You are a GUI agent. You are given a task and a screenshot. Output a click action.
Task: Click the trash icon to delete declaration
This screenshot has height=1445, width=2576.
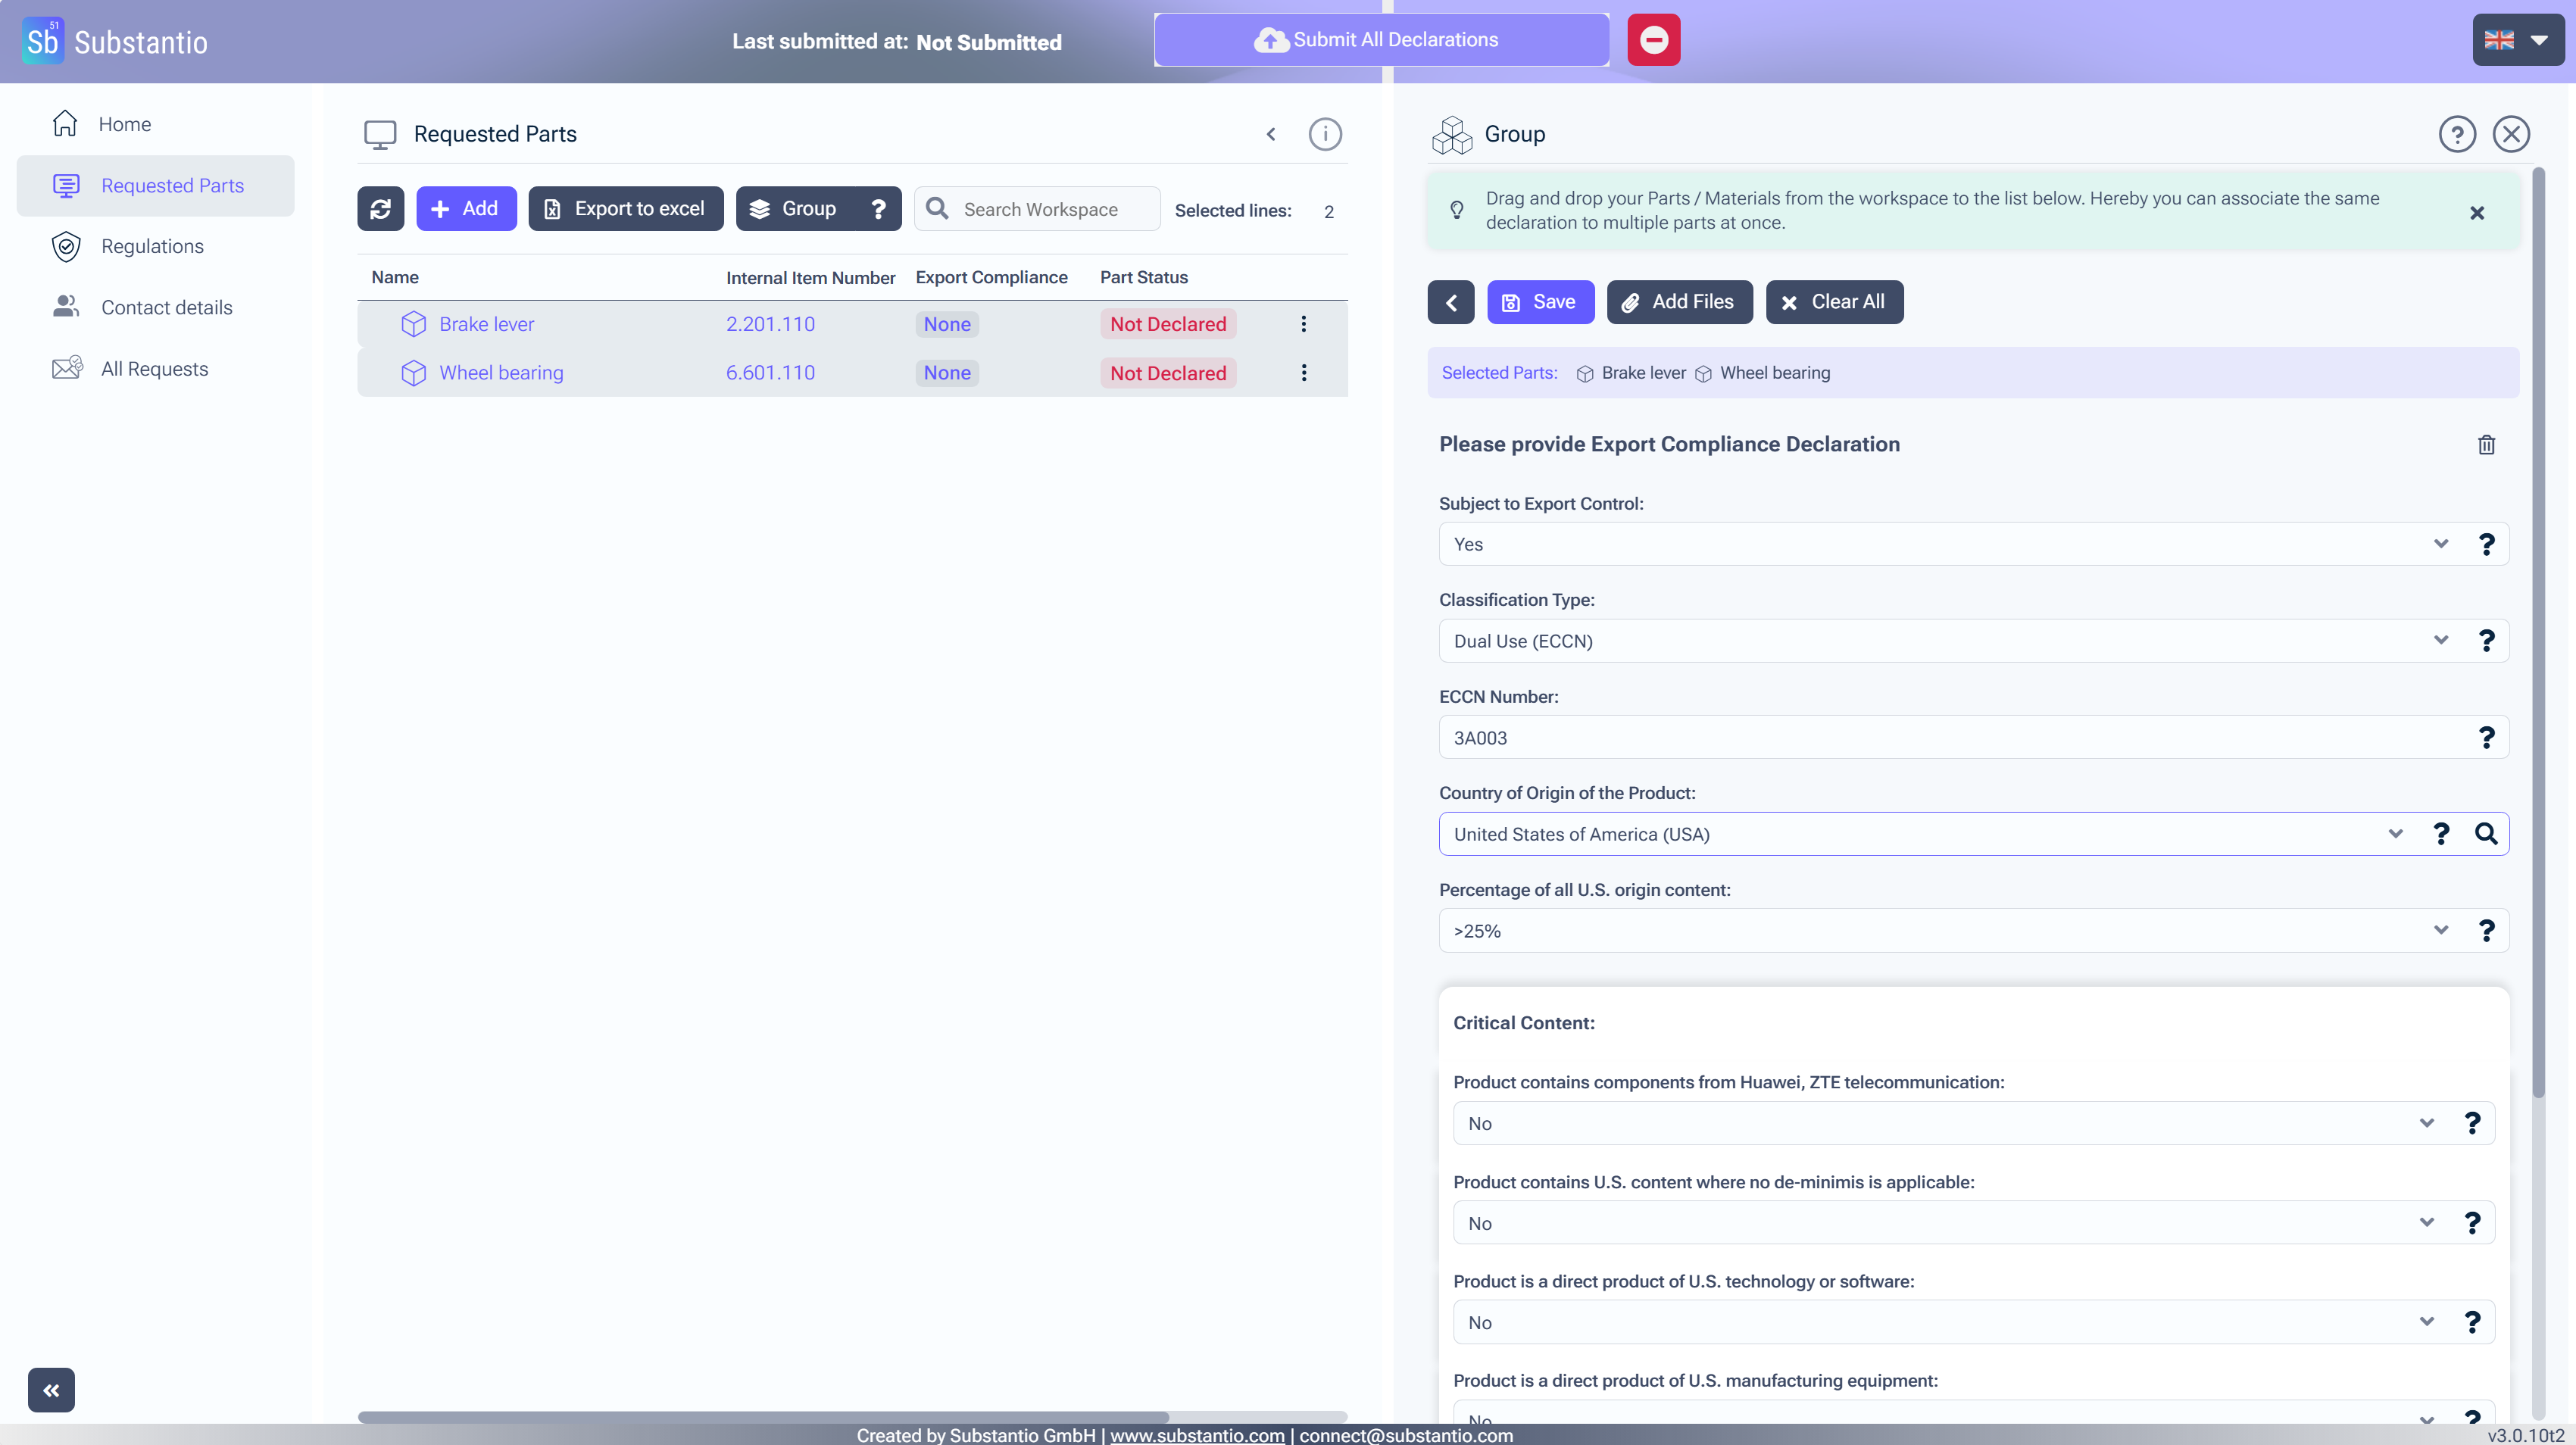click(2486, 445)
